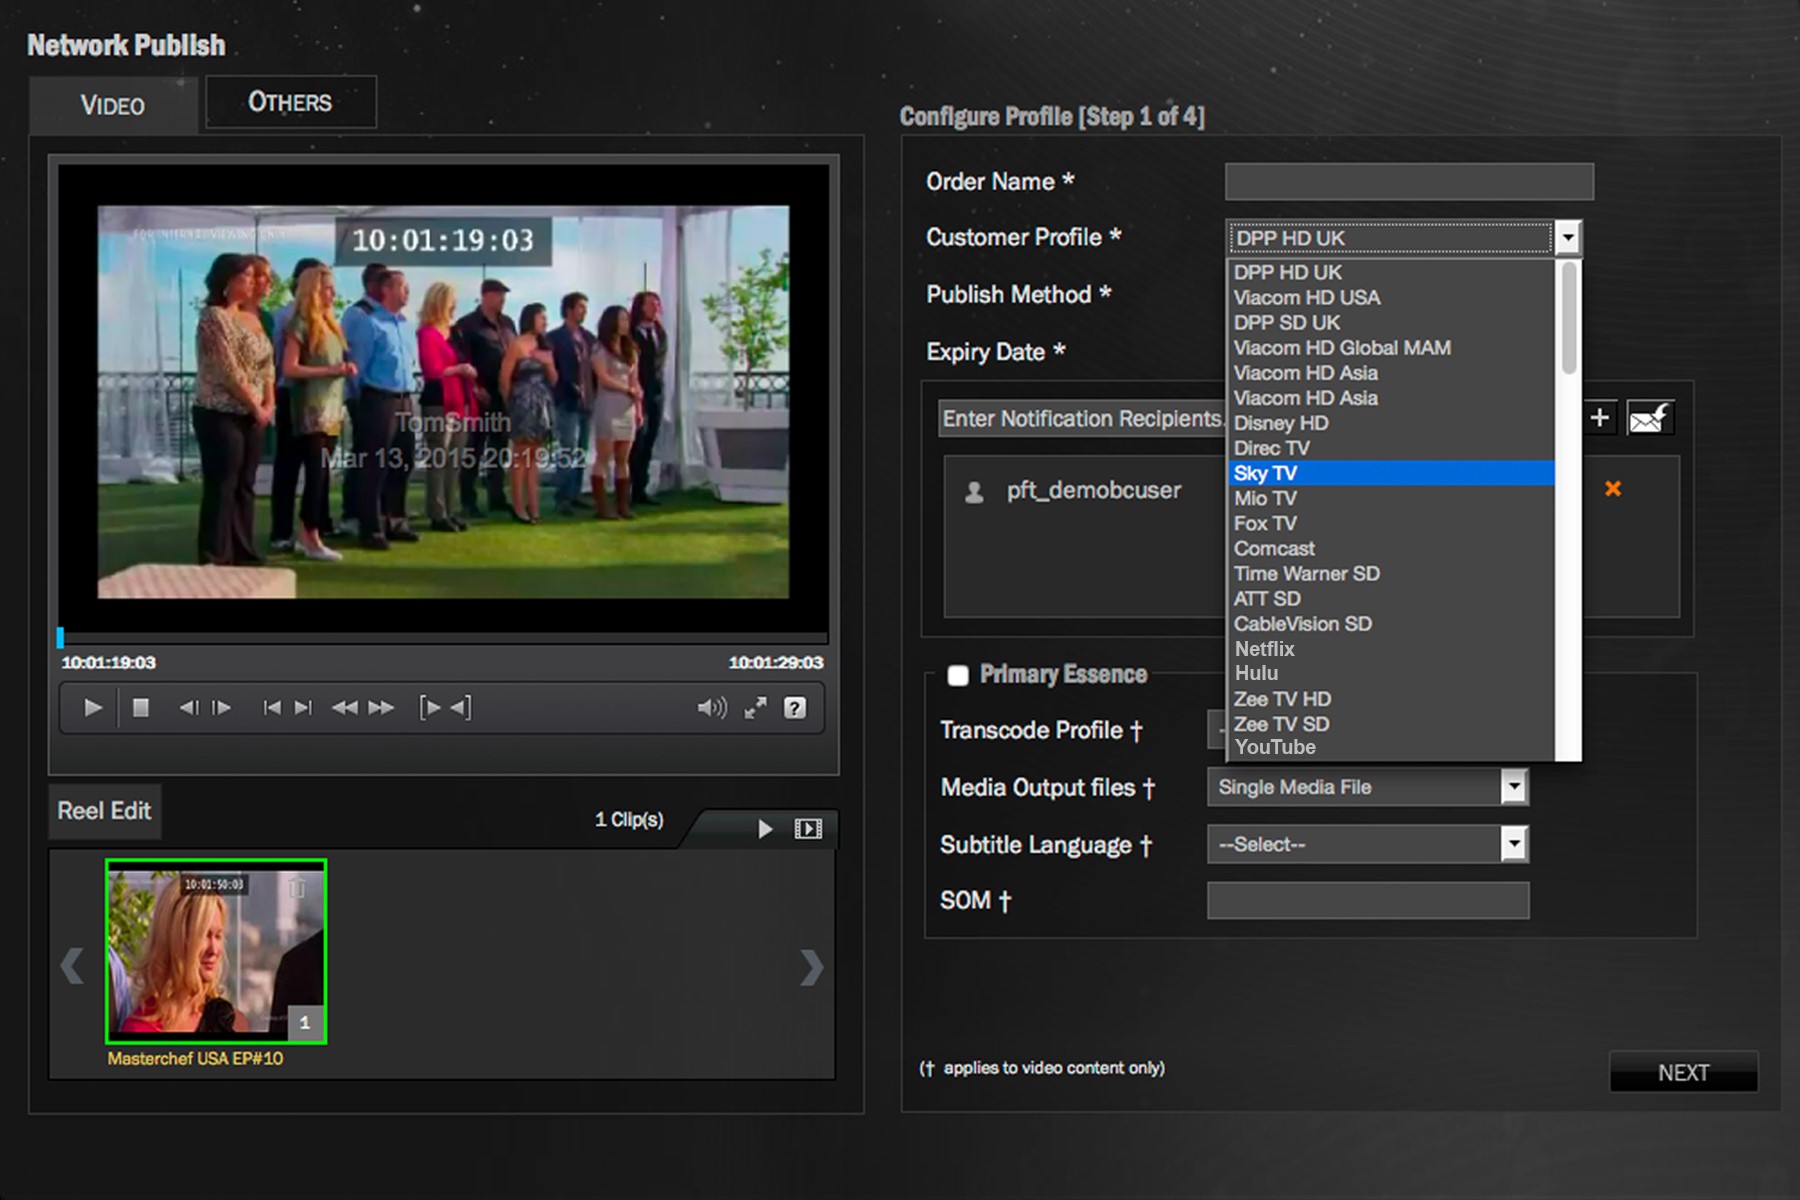Choose DPP HD UK from the list
The width and height of the screenshot is (1800, 1200).
pos(1391,272)
